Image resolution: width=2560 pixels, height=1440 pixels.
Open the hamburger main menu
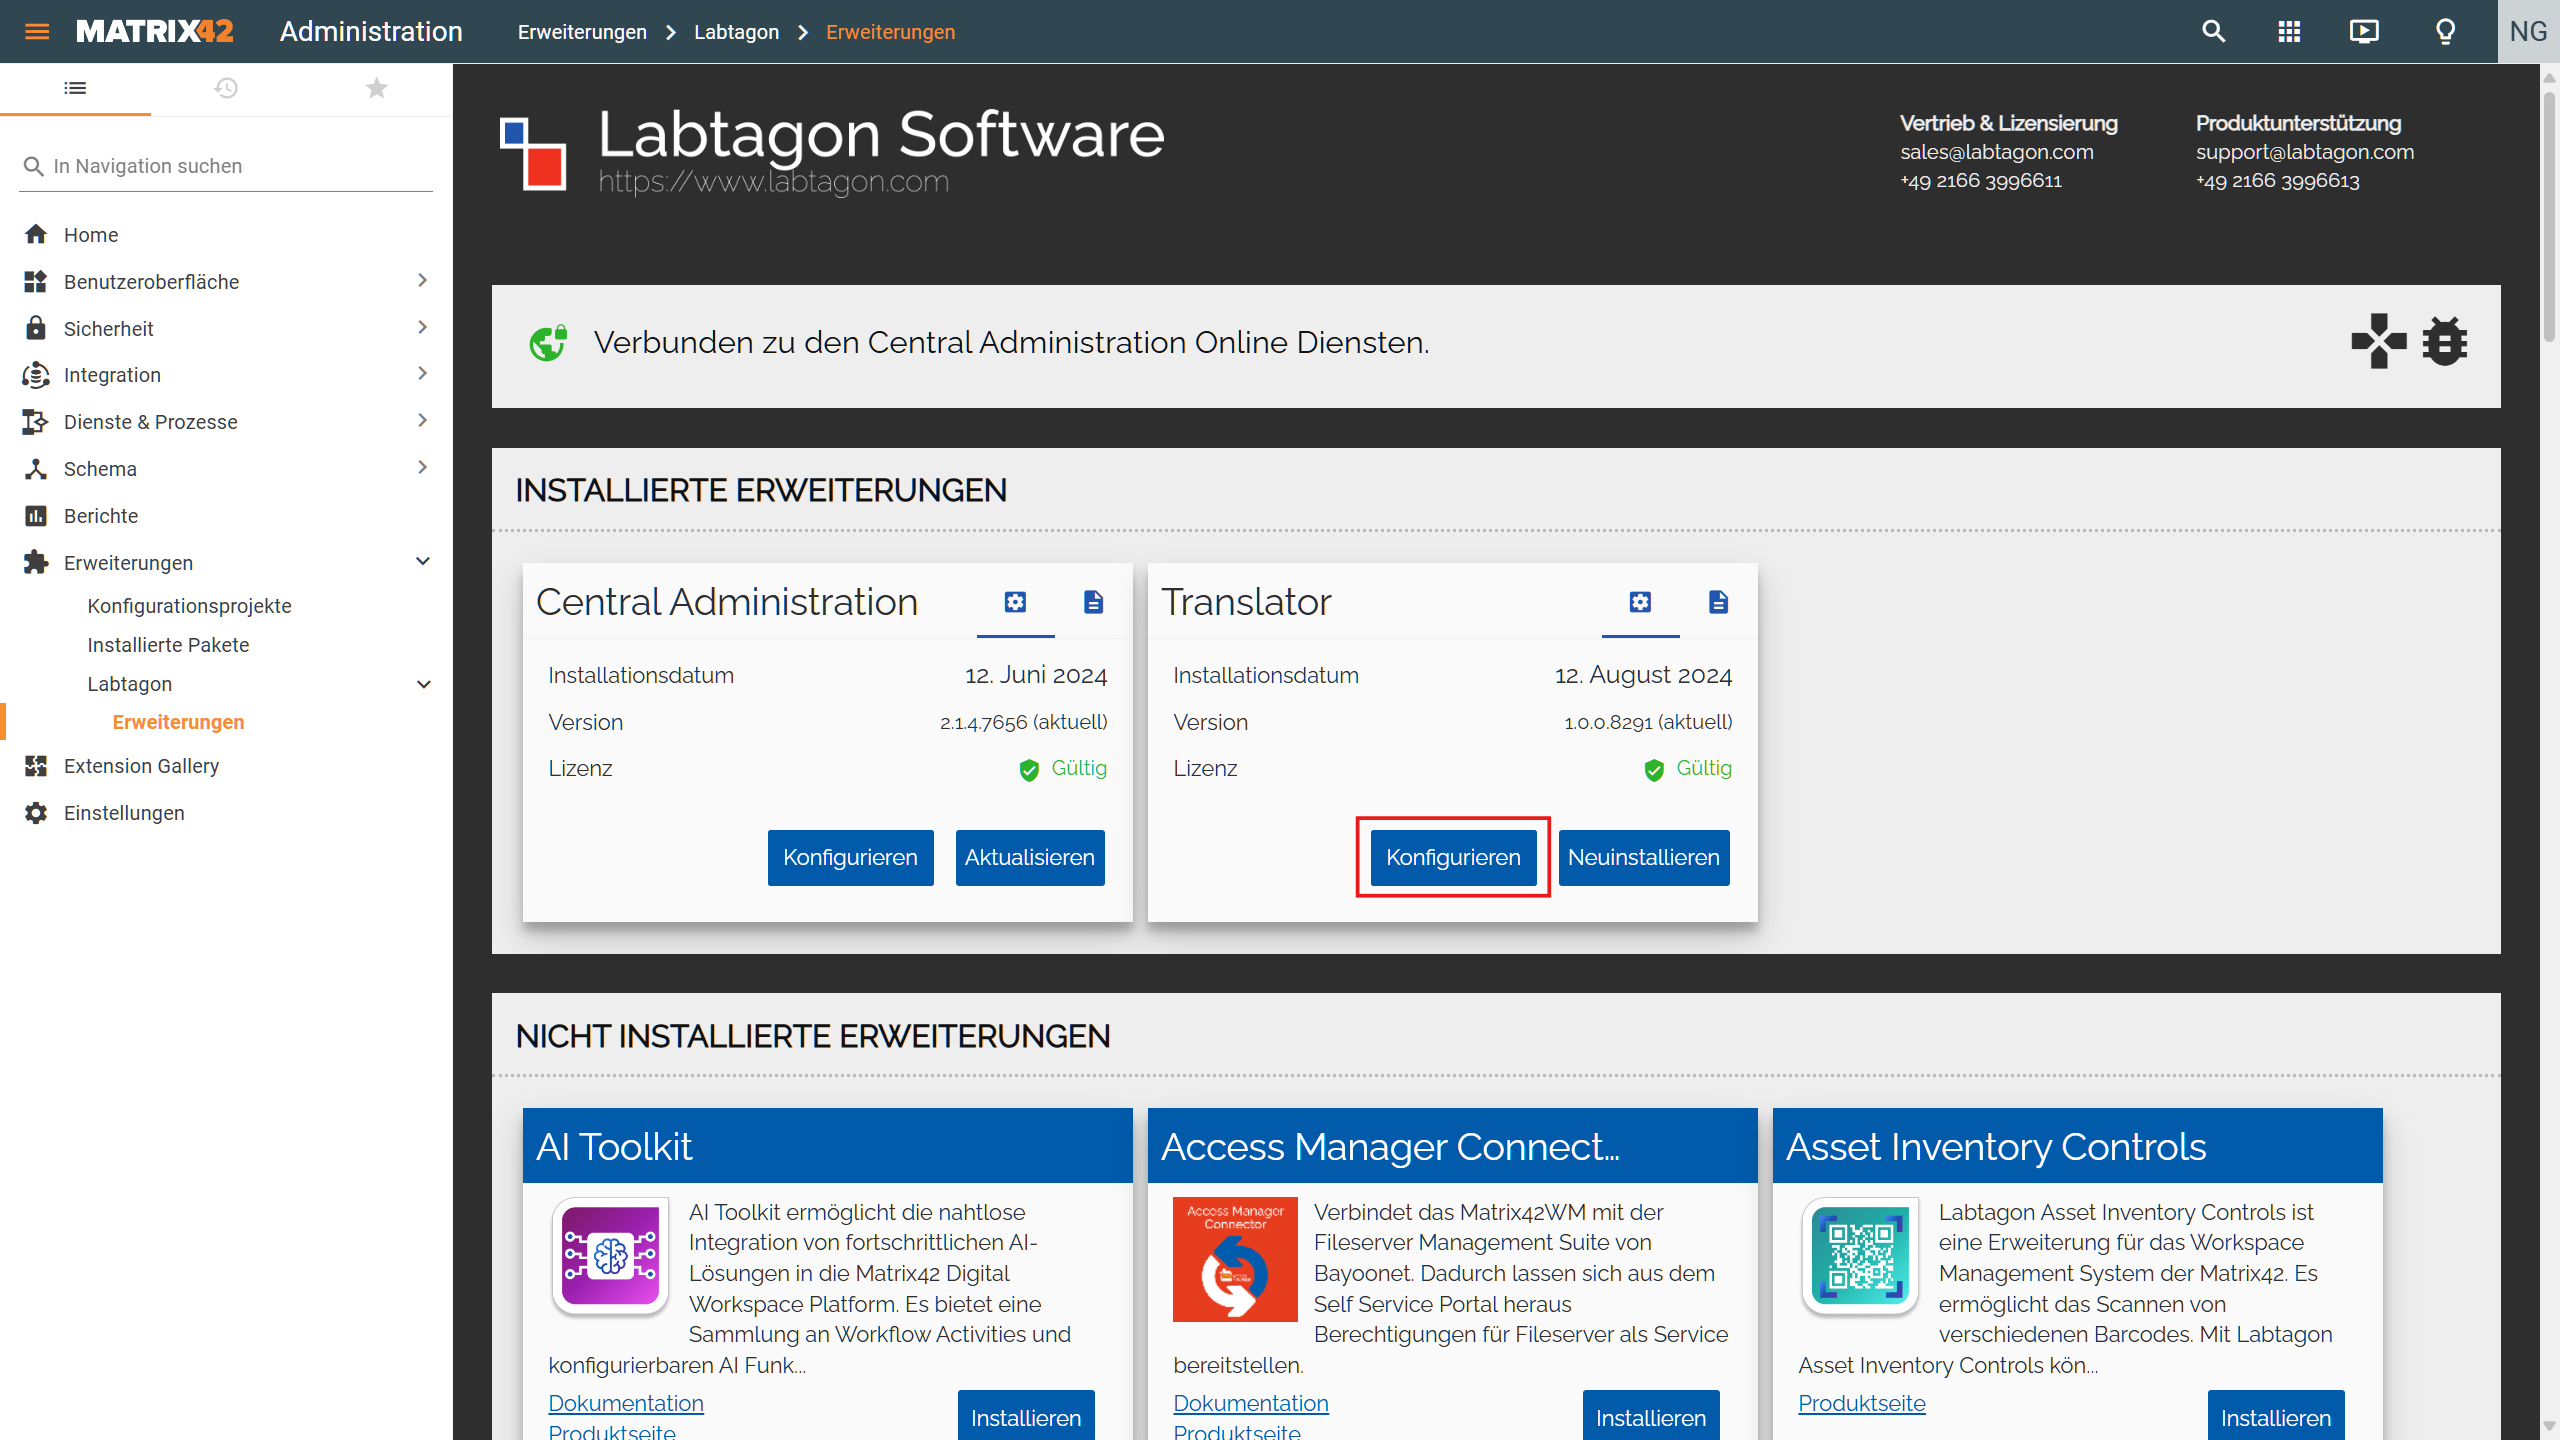pyautogui.click(x=37, y=32)
